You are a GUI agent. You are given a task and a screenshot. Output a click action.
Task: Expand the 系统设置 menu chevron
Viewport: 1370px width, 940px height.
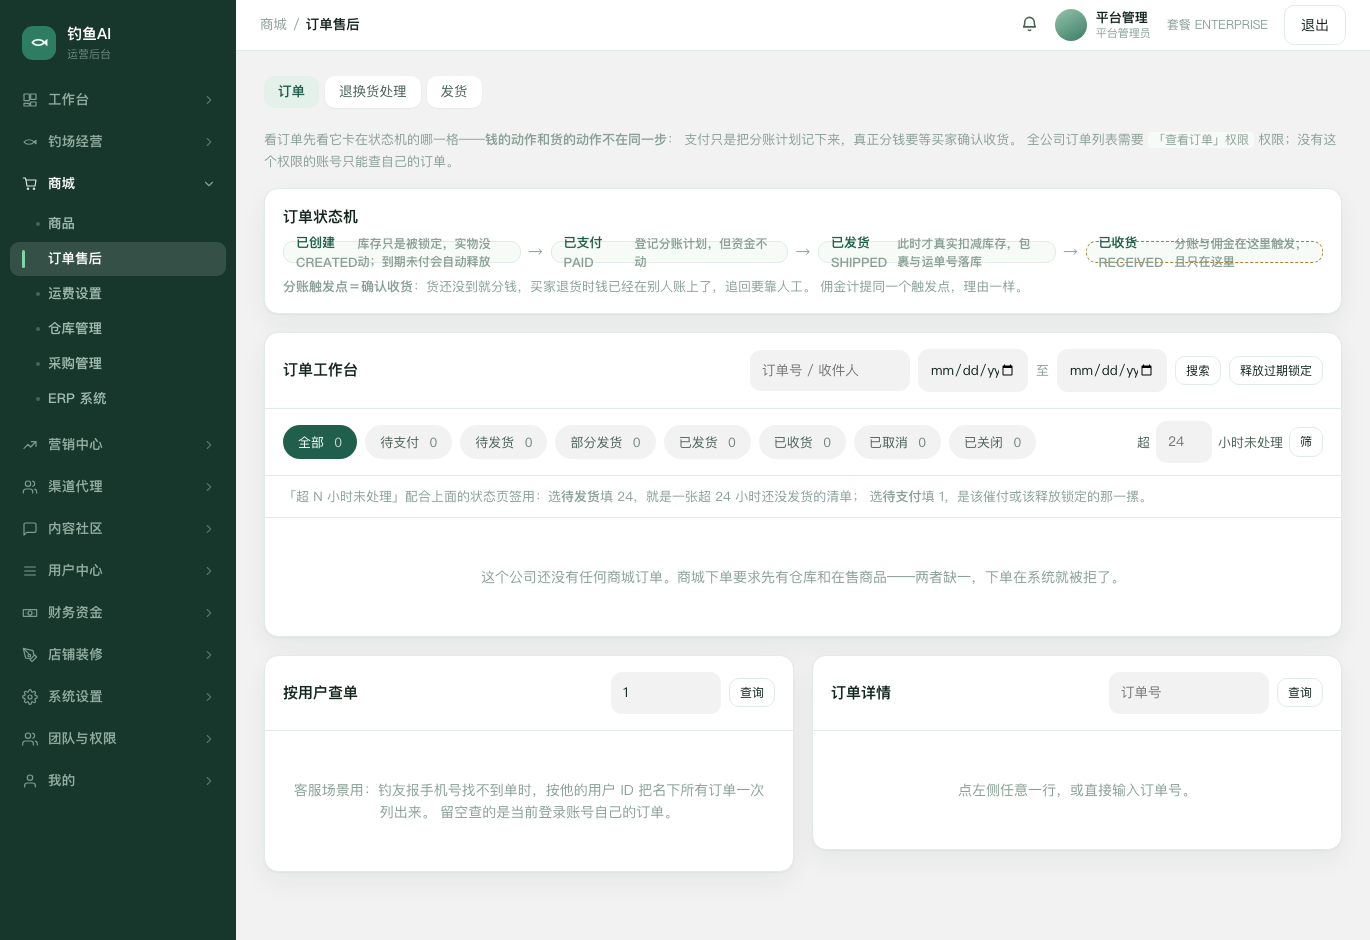209,697
